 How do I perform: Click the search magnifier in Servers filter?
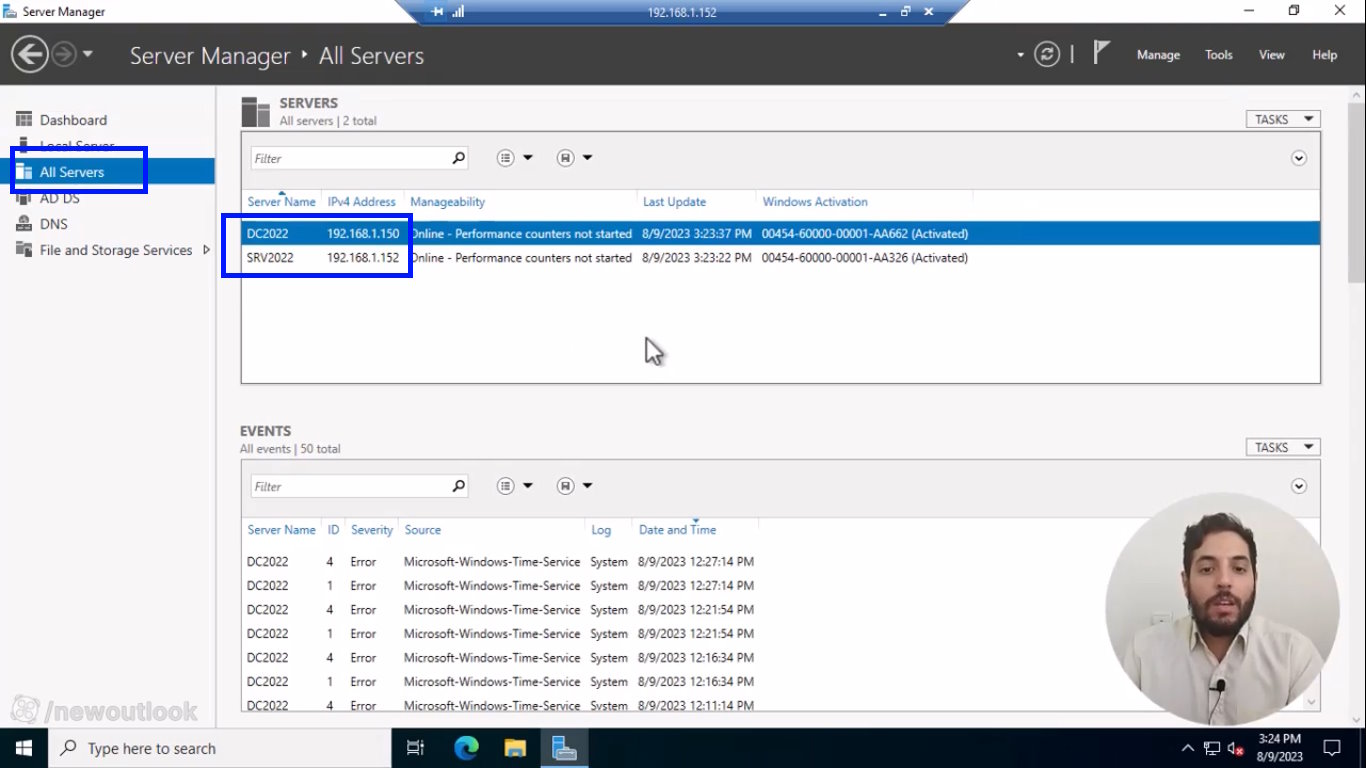[x=458, y=158]
